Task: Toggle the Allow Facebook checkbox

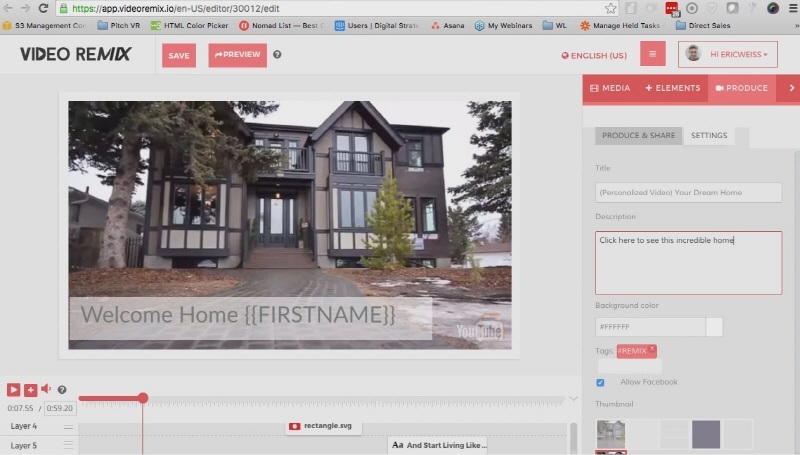Action: pyautogui.click(x=601, y=383)
